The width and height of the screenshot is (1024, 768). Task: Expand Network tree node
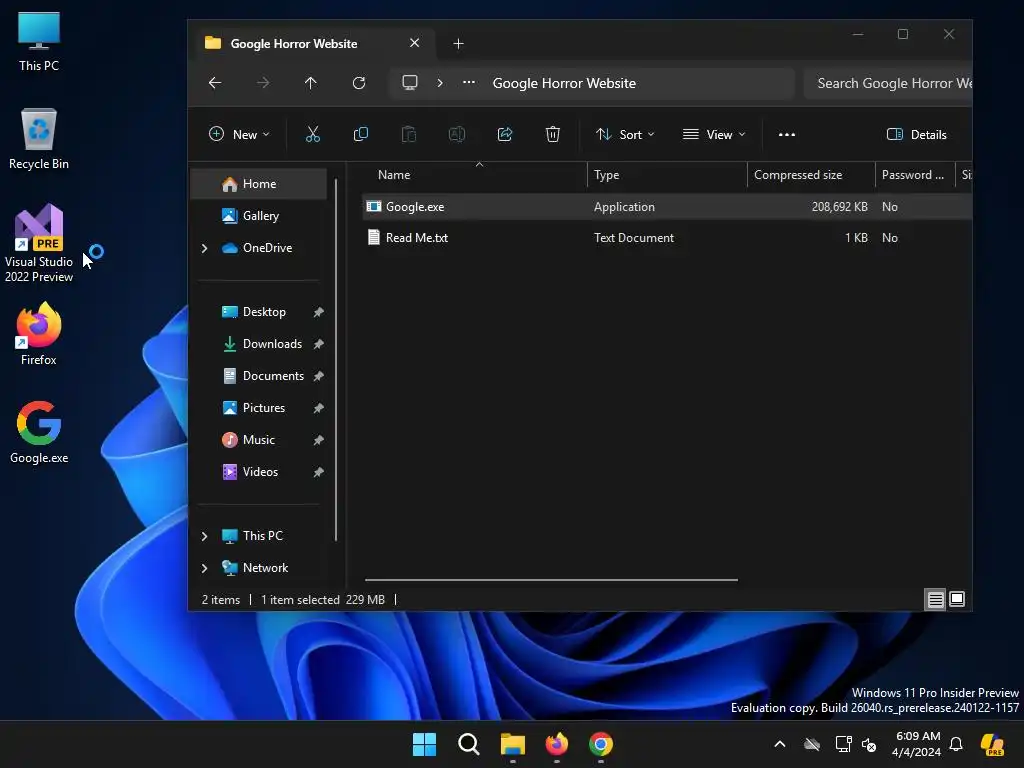click(204, 568)
